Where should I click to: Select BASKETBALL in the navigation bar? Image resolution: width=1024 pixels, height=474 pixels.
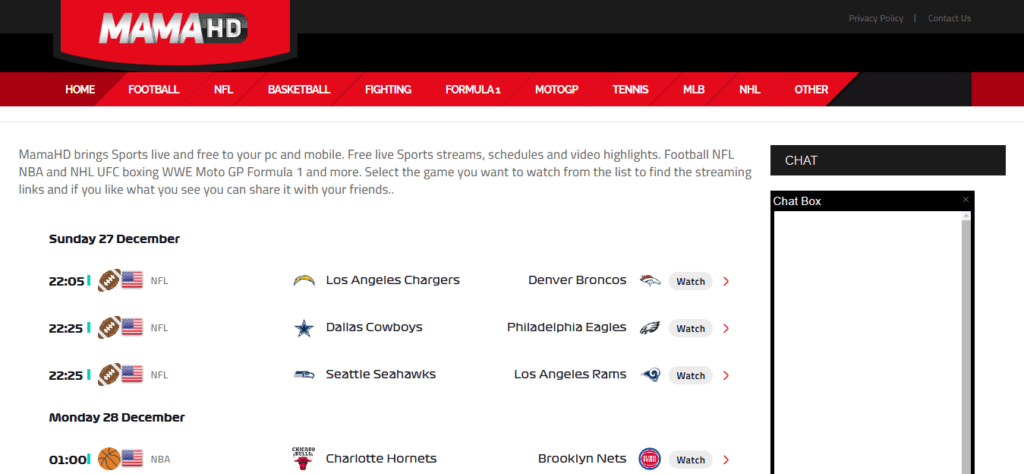point(298,89)
